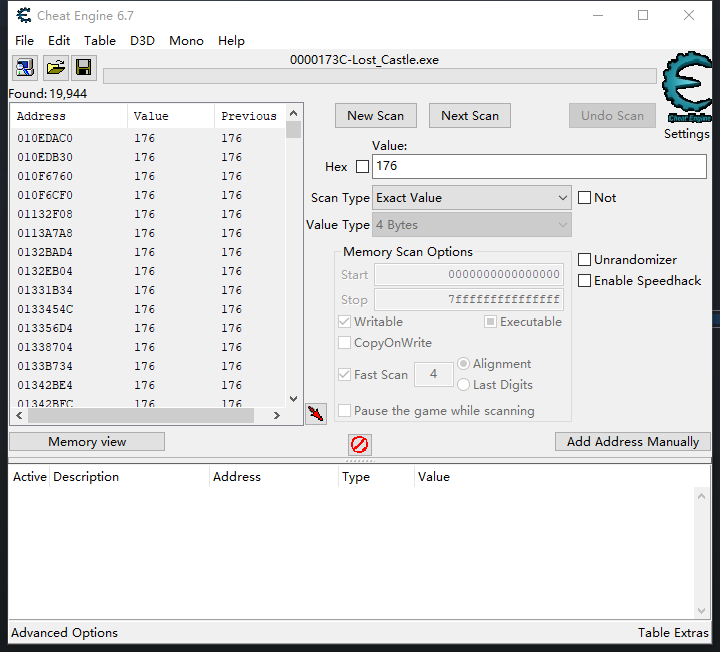The width and height of the screenshot is (720, 652).
Task: Select the Last Digits radio button
Action: (463, 384)
